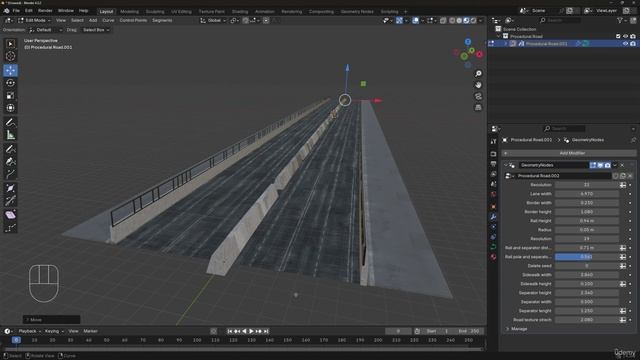Expand Procedural Road.001 in outliner

[506, 44]
